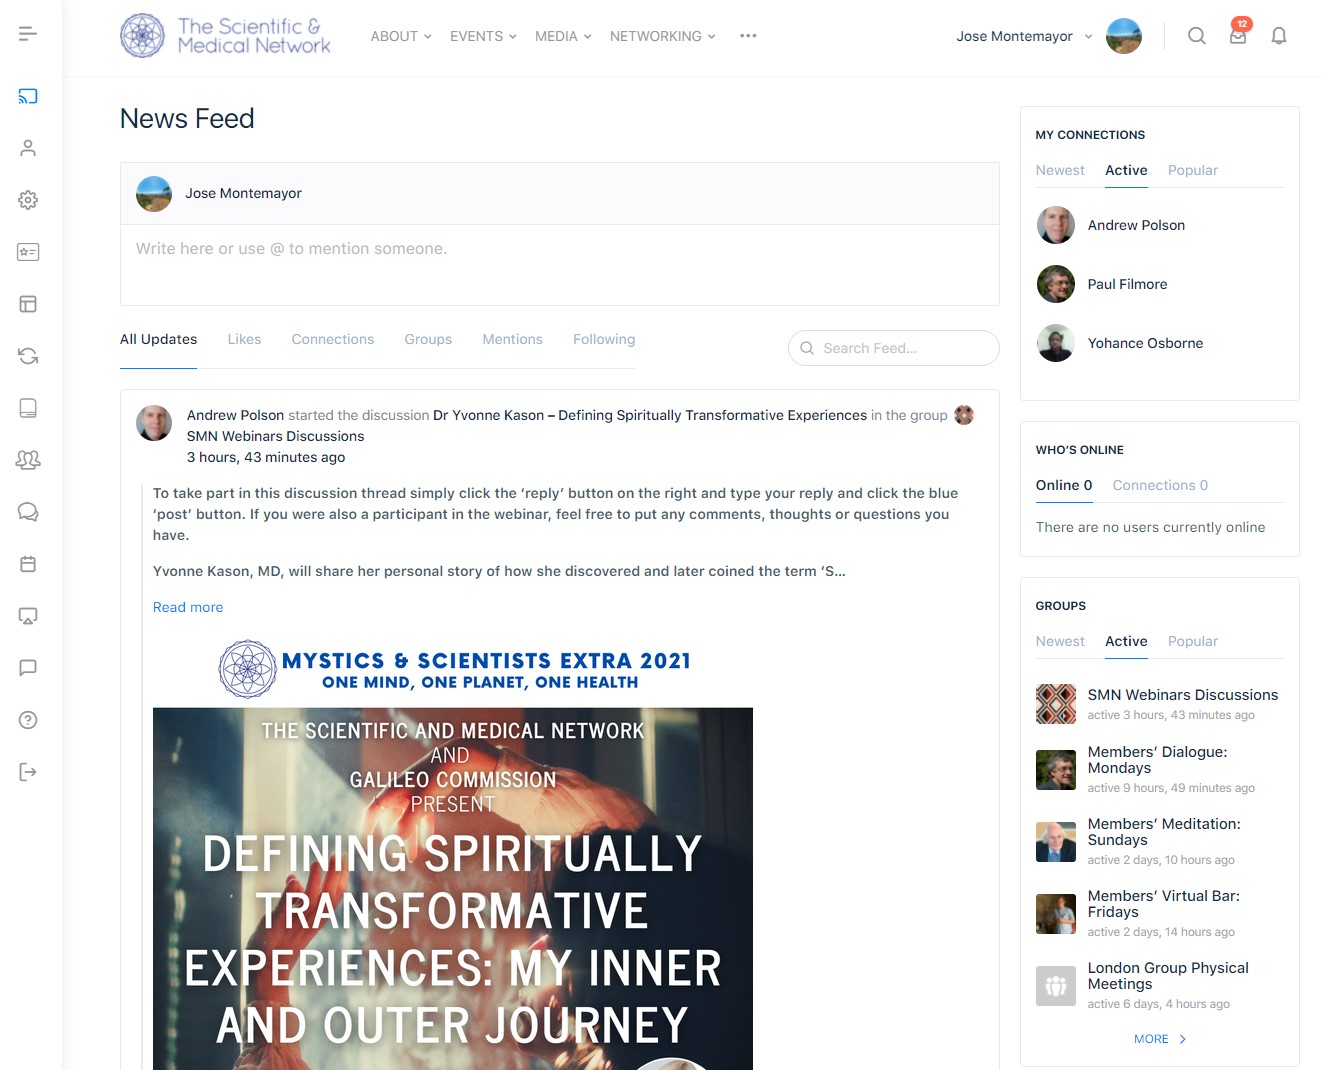Open the notifications bell icon

click(1278, 36)
